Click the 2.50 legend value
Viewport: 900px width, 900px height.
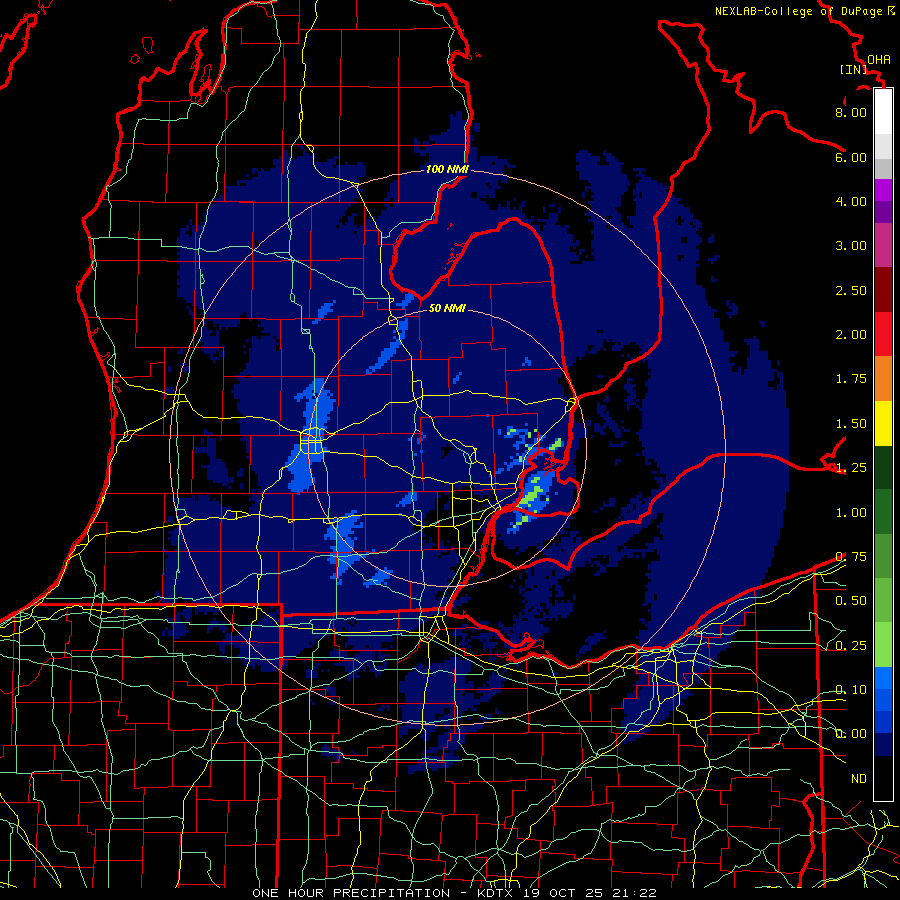coord(851,290)
